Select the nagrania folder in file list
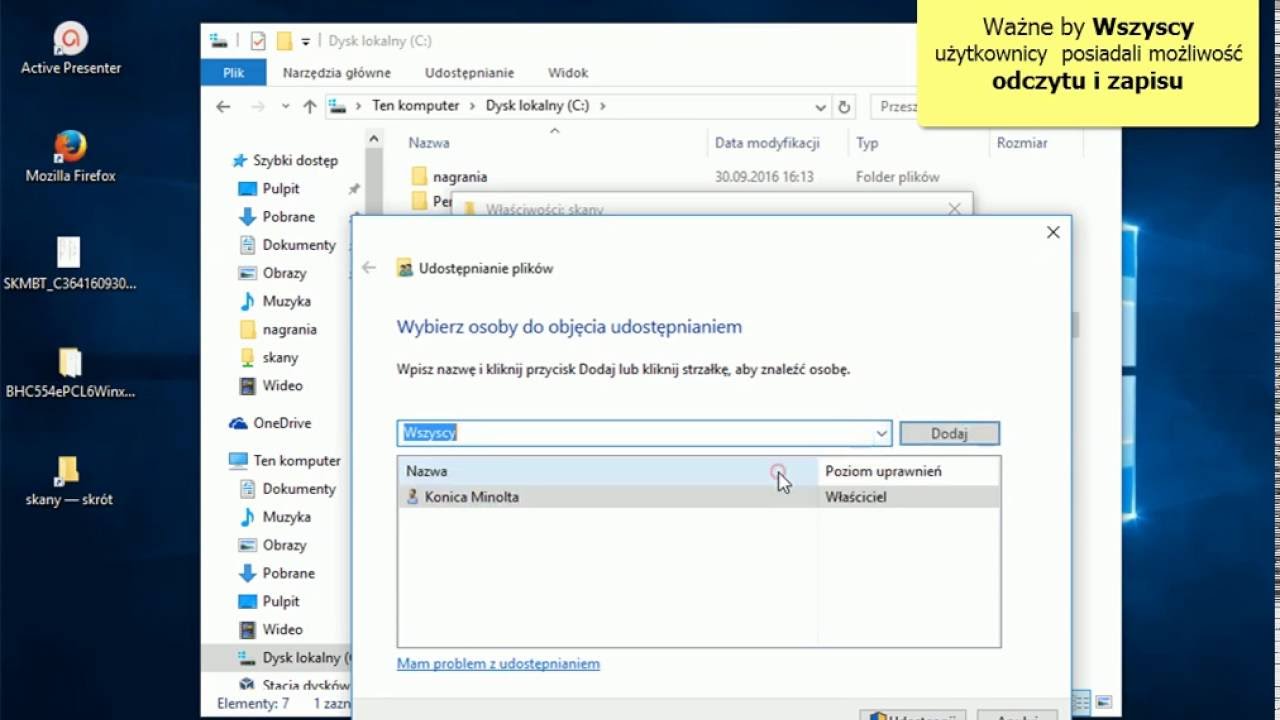The height and width of the screenshot is (720, 1280). tap(460, 177)
